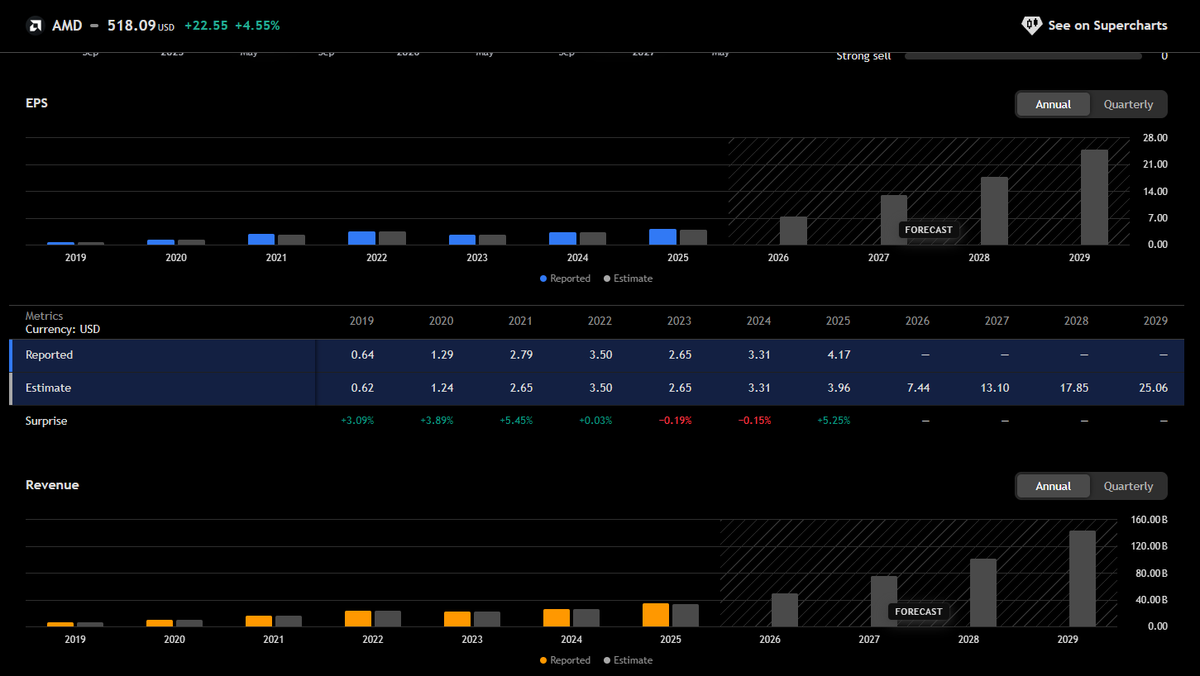Switch EPS chart to Quarterly
This screenshot has width=1200, height=676.
(1128, 104)
